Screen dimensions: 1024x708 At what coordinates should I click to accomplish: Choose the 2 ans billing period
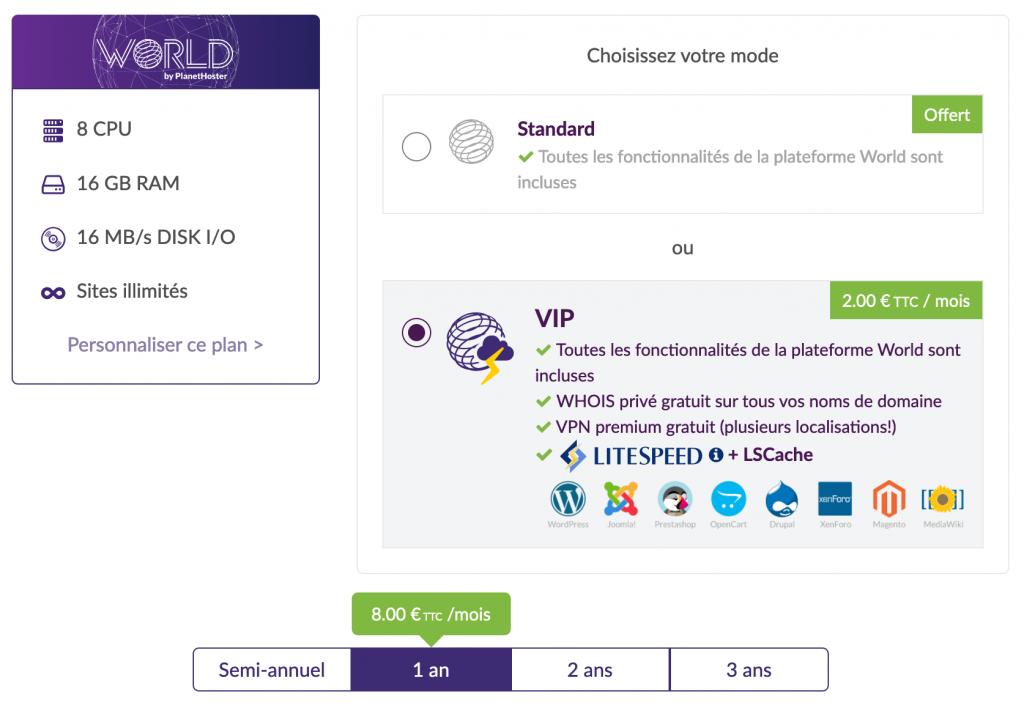pos(590,669)
